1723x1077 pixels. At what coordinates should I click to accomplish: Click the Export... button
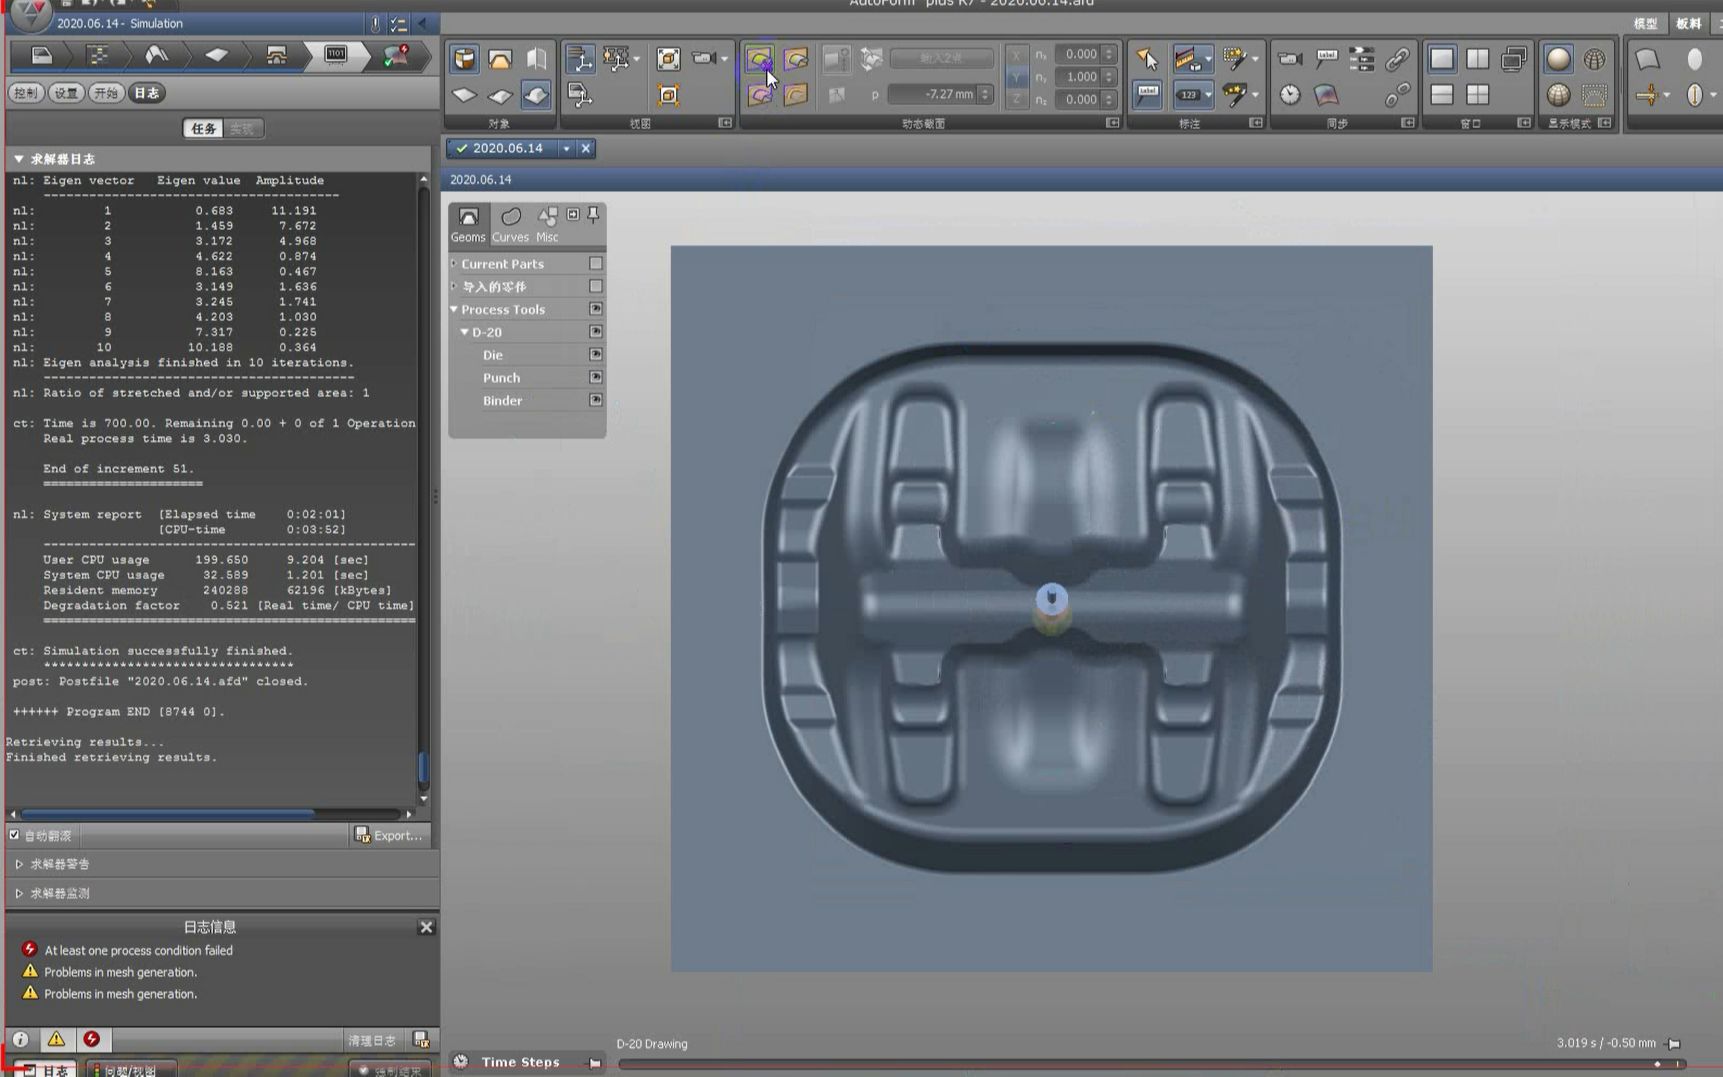point(389,835)
